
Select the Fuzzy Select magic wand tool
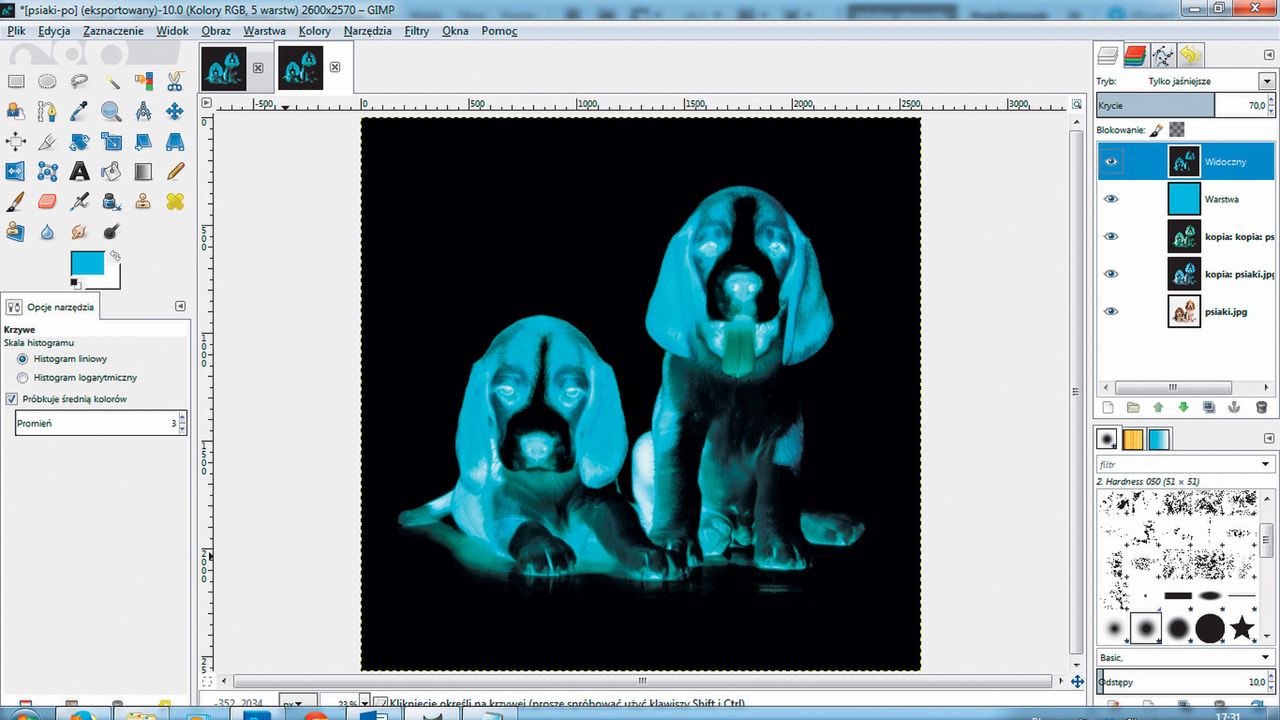click(x=111, y=81)
